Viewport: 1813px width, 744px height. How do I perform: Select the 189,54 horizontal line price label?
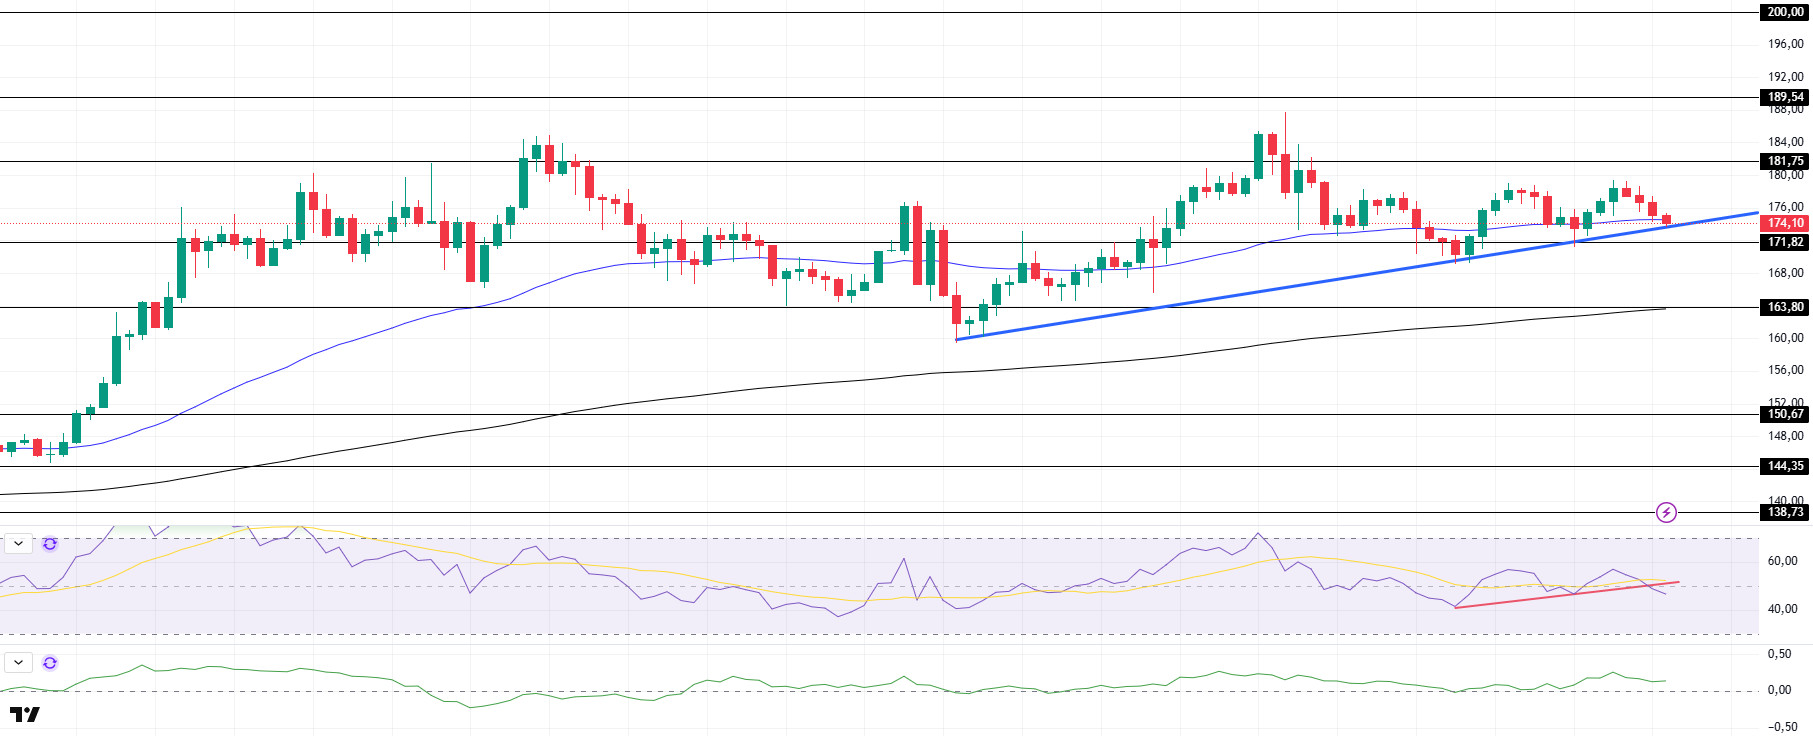(1785, 97)
